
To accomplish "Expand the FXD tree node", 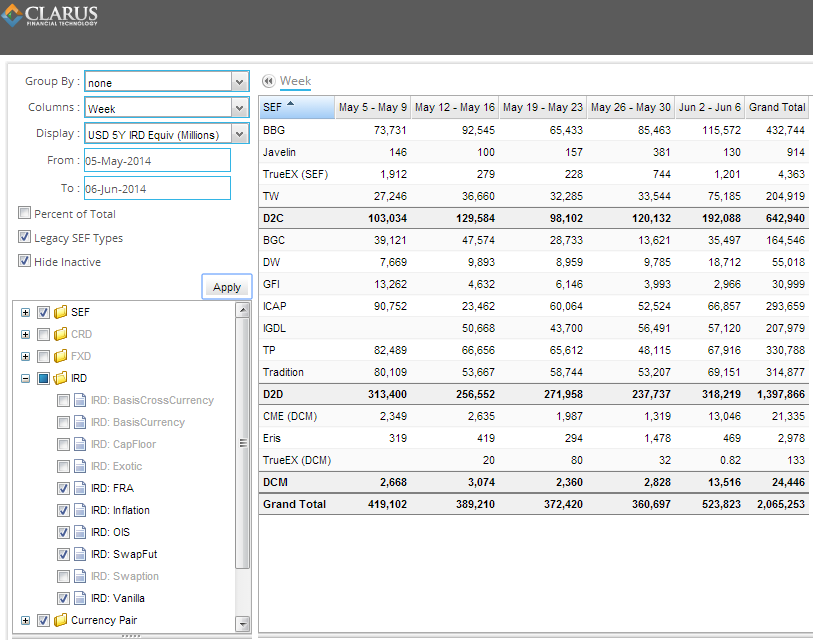I will pyautogui.click(x=25, y=356).
